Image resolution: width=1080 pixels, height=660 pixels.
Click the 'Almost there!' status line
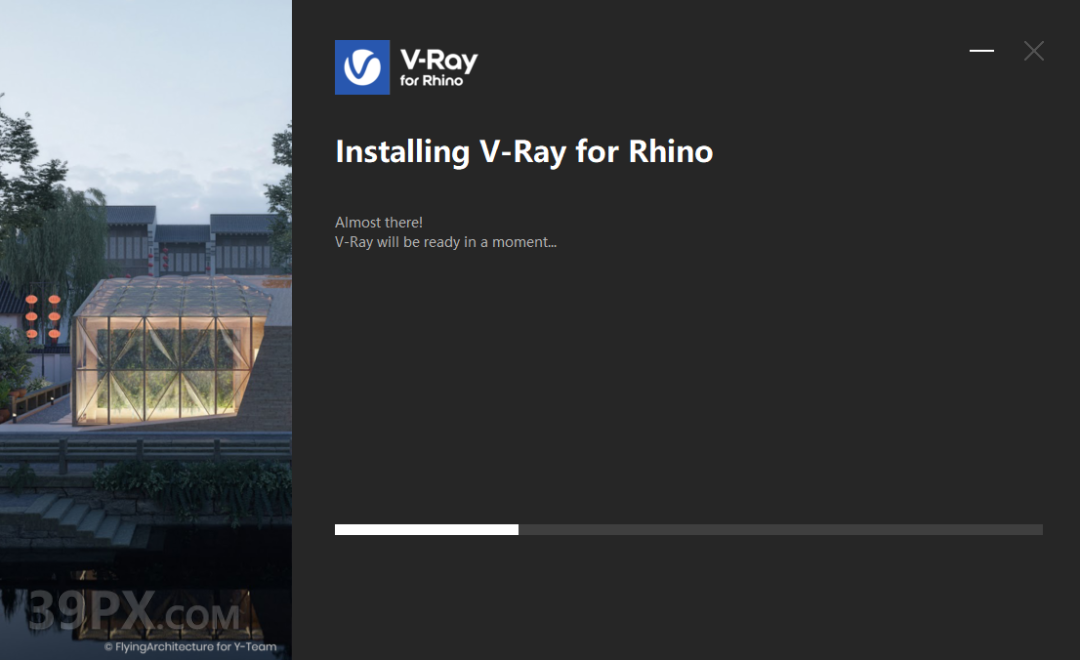coord(379,223)
